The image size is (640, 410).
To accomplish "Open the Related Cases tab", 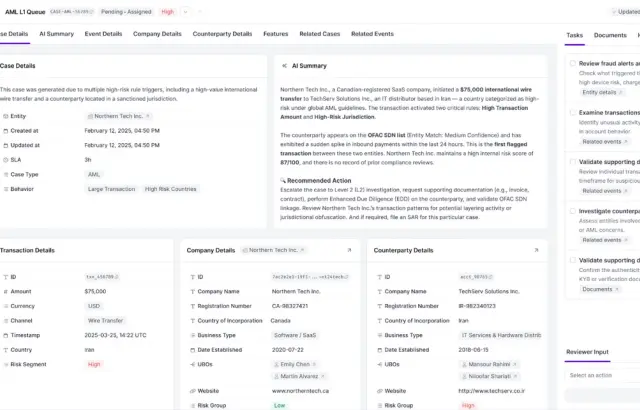I will (x=320, y=34).
